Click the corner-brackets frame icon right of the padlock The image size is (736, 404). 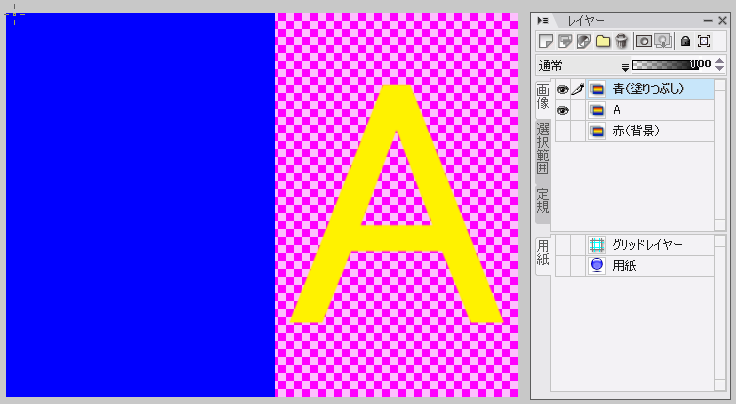click(704, 41)
